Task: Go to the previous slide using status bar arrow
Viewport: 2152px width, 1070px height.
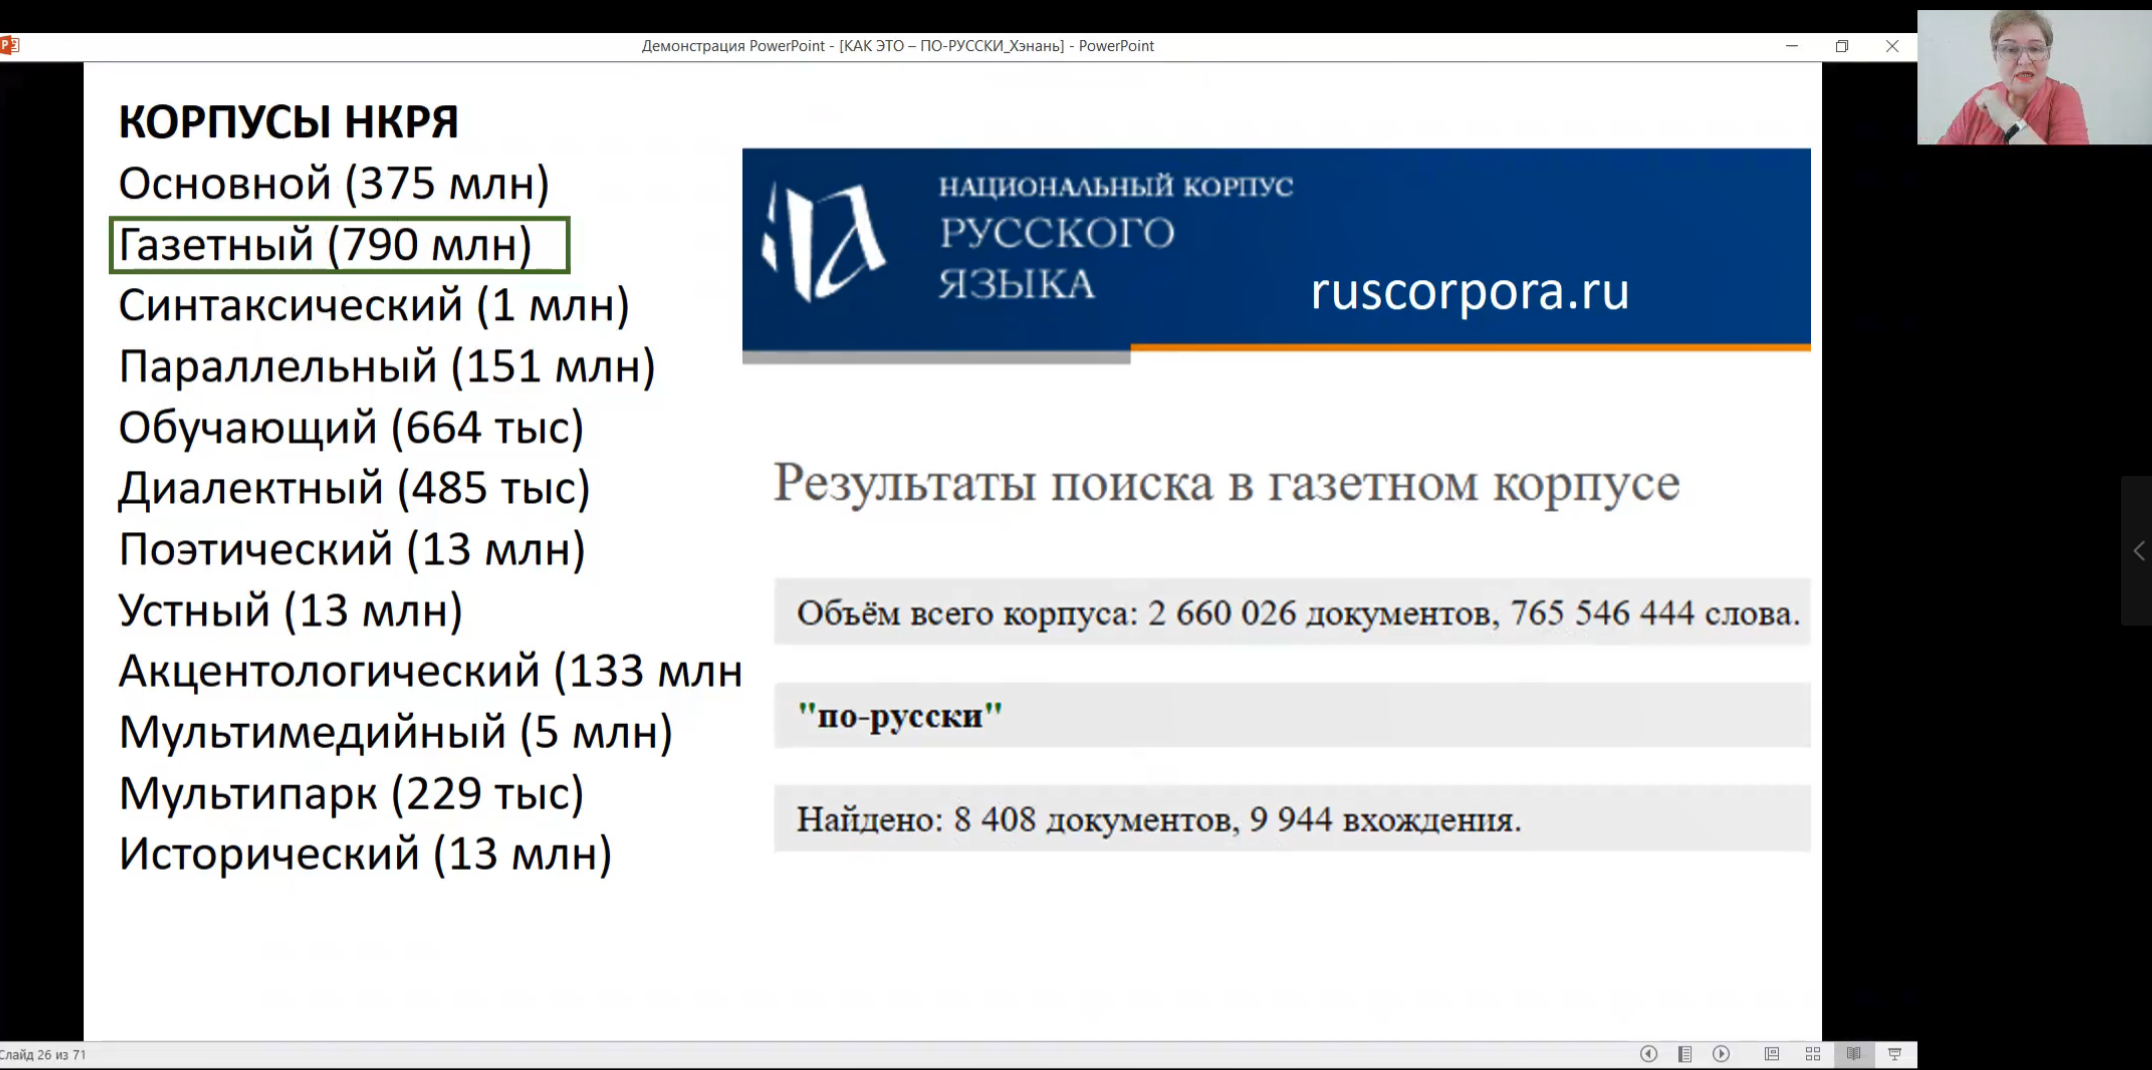Action: click(1649, 1054)
